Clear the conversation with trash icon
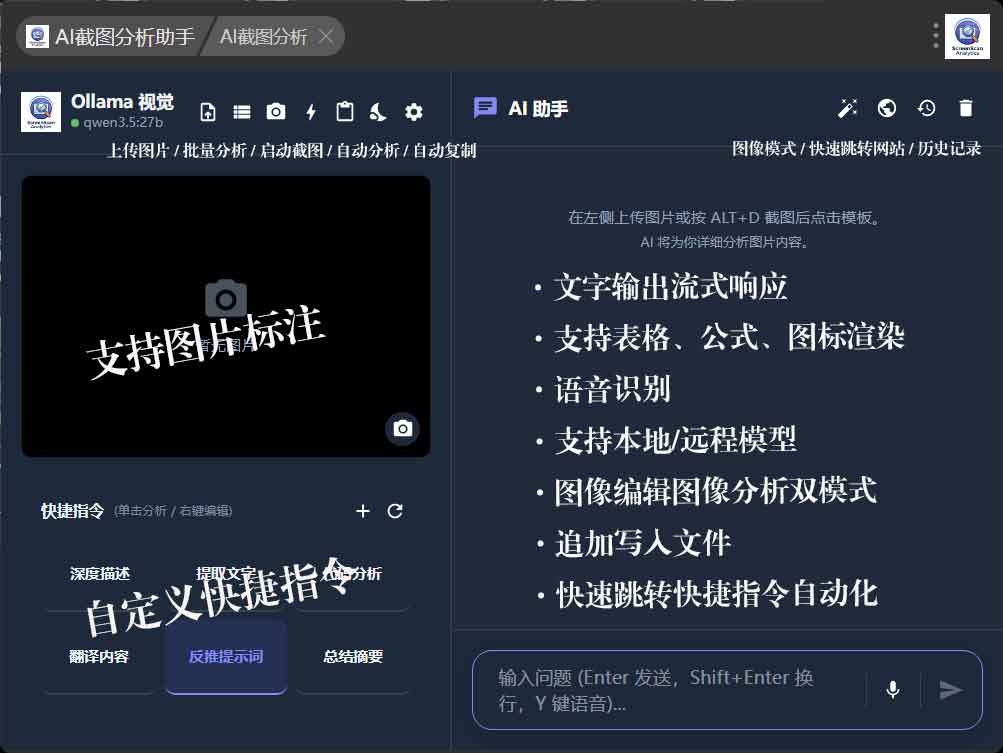 click(965, 108)
